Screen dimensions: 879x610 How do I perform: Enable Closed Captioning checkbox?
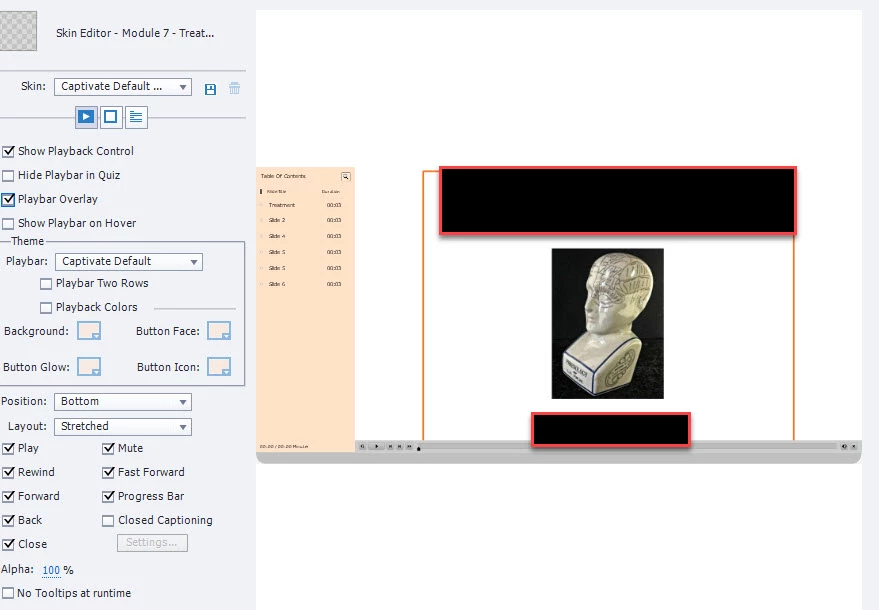point(108,521)
